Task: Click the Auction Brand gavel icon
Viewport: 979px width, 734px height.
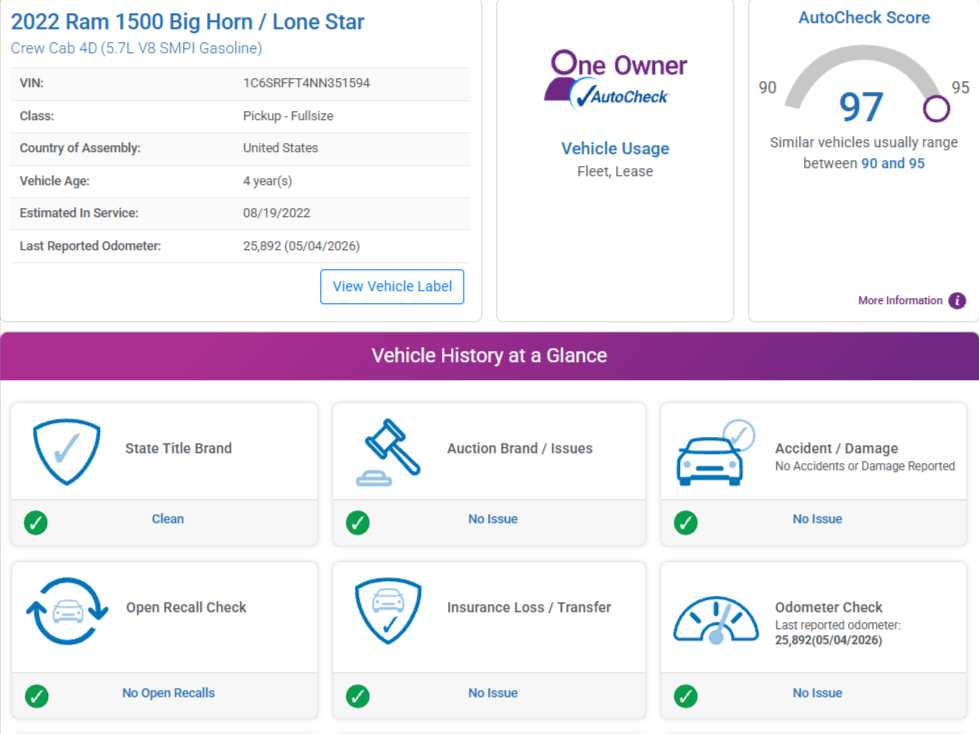Action: click(388, 452)
